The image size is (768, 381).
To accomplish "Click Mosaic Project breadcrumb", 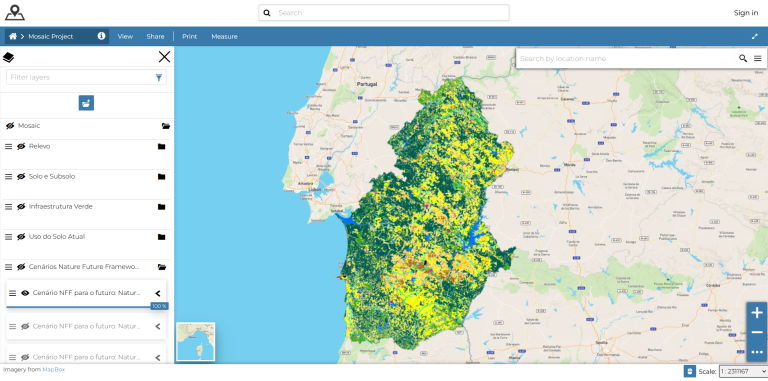I will pyautogui.click(x=50, y=36).
